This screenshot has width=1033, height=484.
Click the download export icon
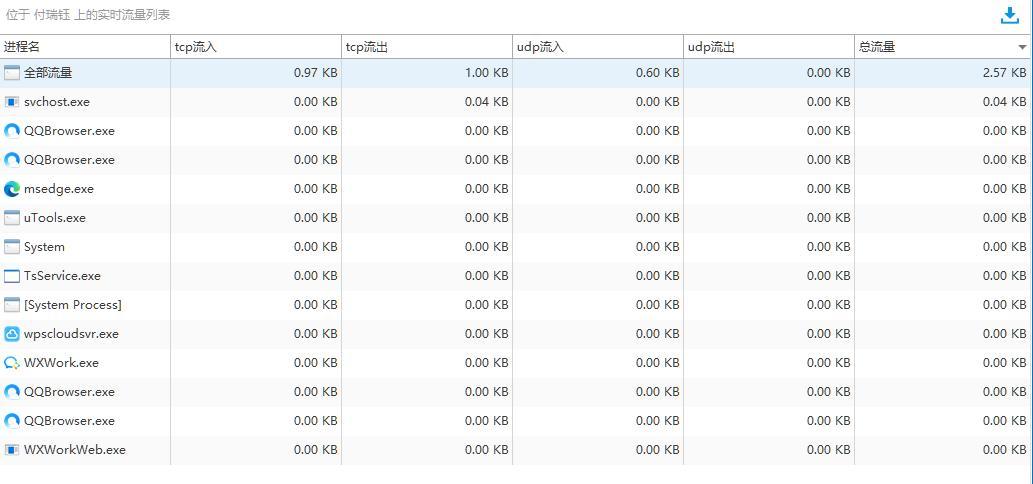1009,15
